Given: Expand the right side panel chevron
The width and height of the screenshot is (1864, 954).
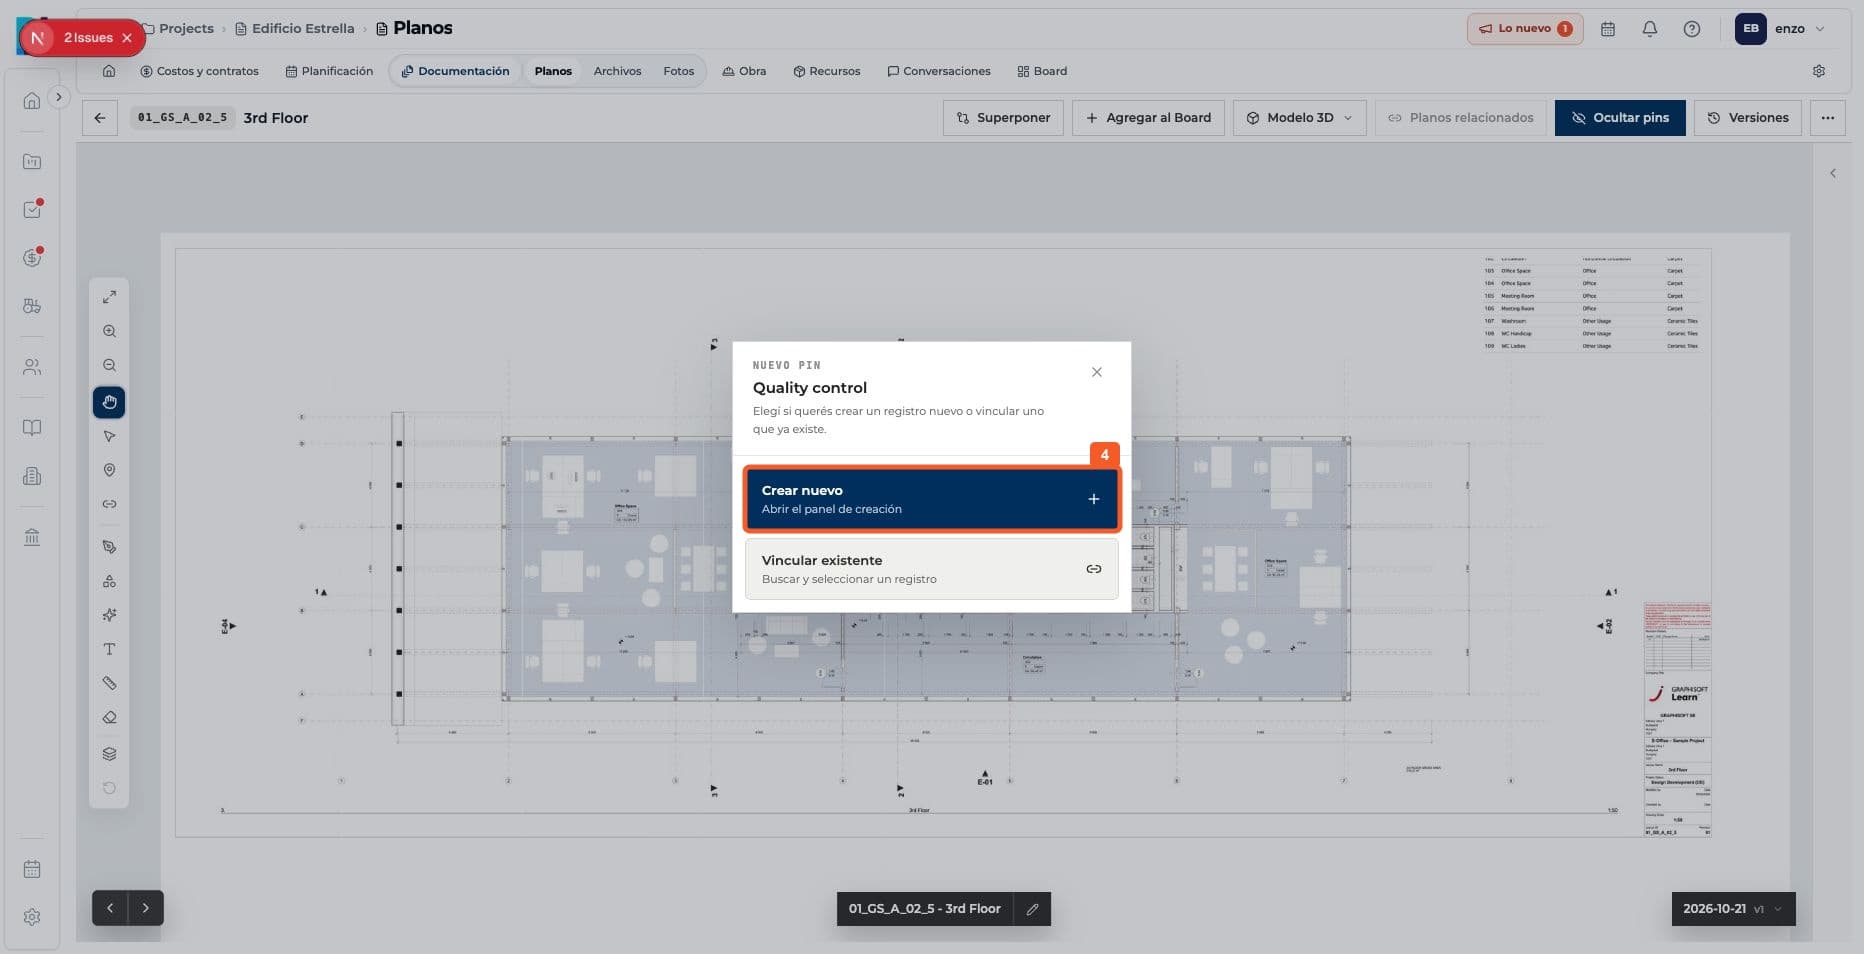Looking at the screenshot, I should 1833,173.
